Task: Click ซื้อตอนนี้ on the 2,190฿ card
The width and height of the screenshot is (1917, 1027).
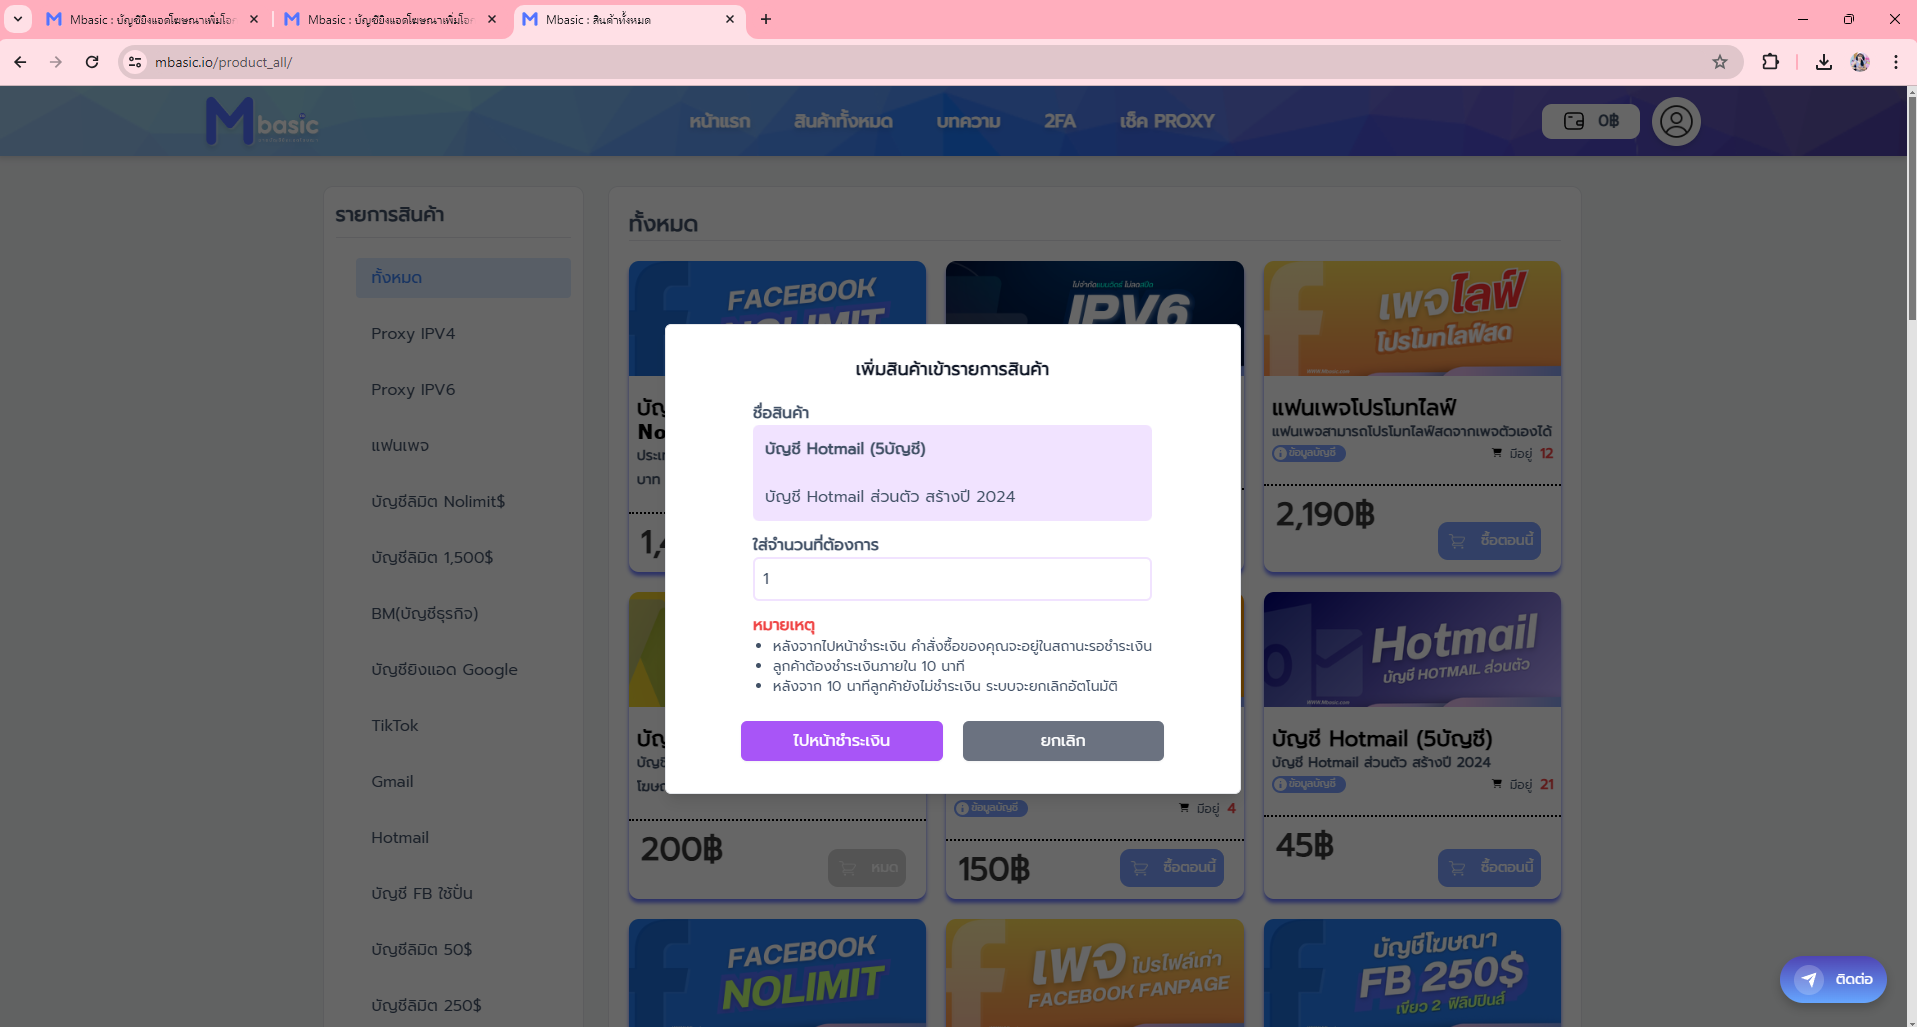Action: (1489, 541)
